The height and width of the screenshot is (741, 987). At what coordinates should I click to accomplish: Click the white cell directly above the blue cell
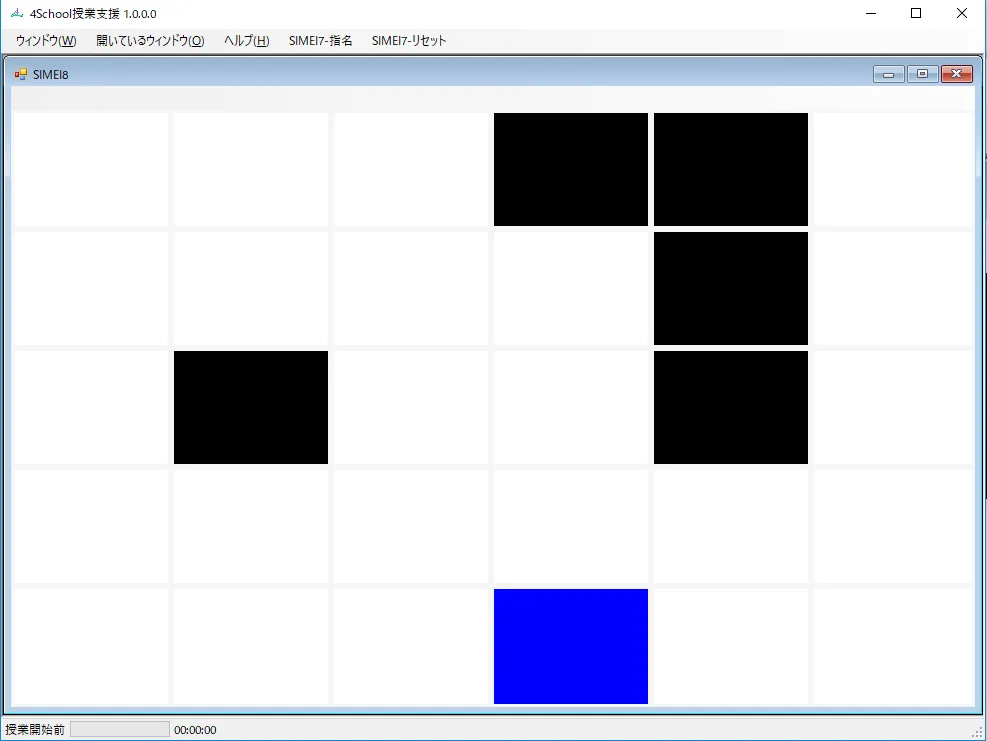point(571,527)
